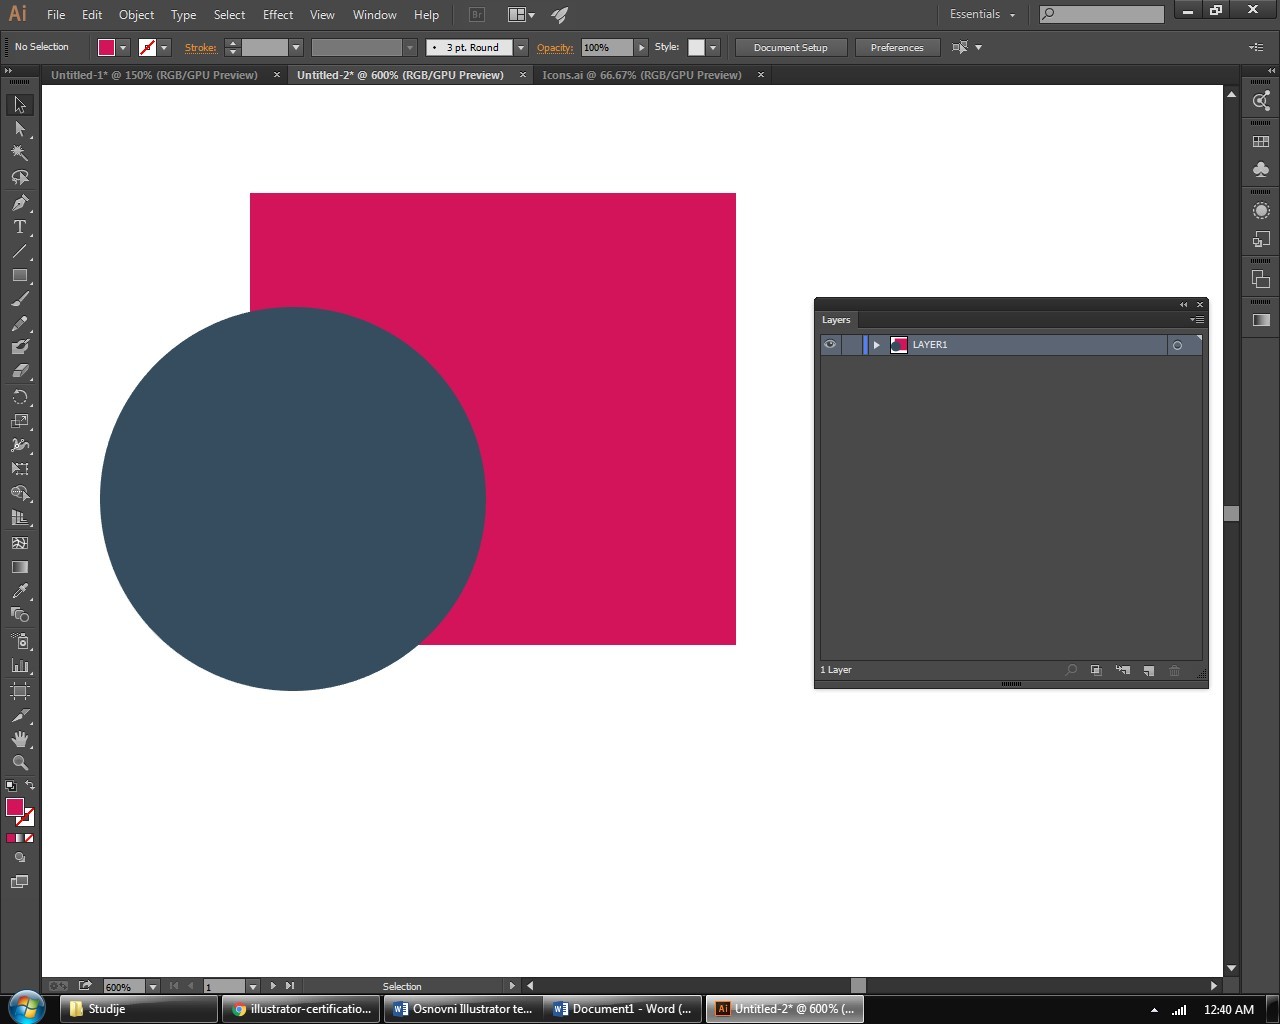Click the Document Setup button
This screenshot has height=1024, width=1280.
pyautogui.click(x=790, y=48)
